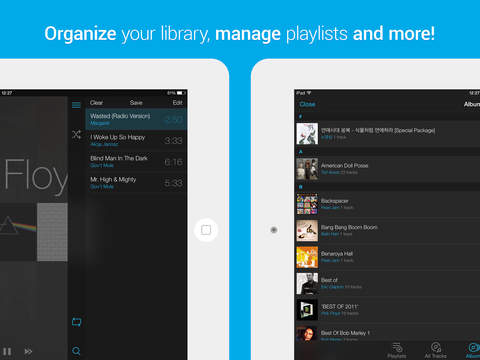This screenshot has height=360, width=480.
Task: Tap Edit in the queue header
Action: [177, 103]
